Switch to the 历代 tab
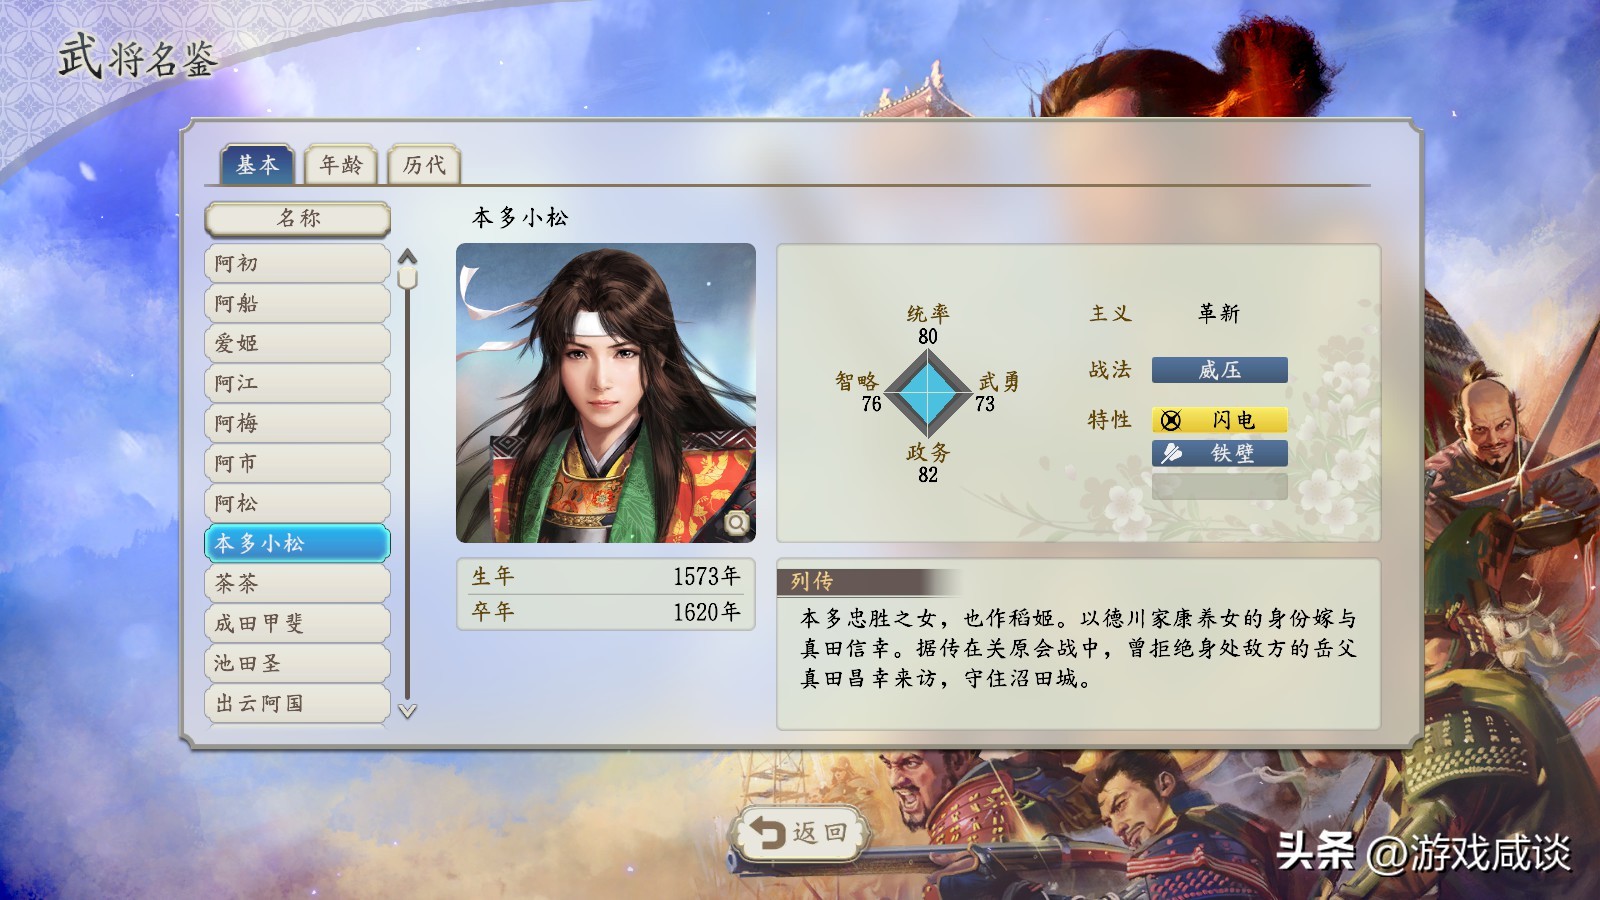This screenshot has height=900, width=1600. (424, 165)
